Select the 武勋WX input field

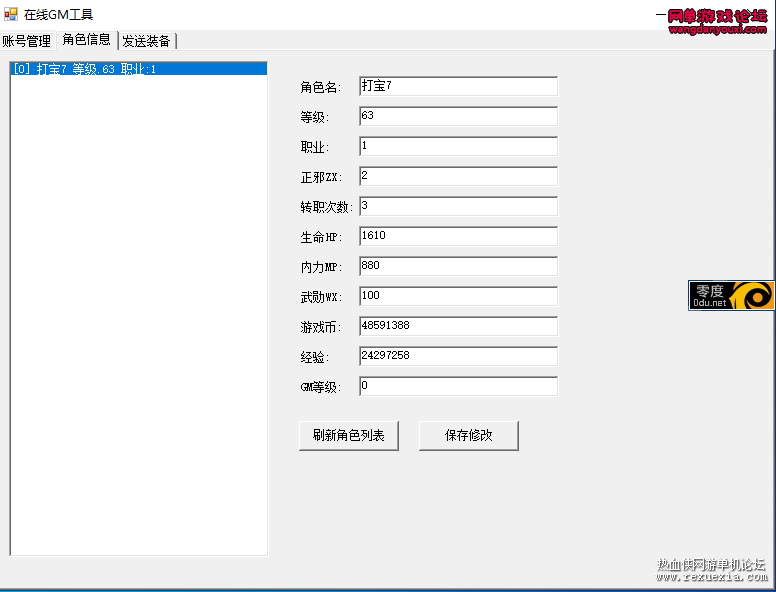(x=458, y=296)
